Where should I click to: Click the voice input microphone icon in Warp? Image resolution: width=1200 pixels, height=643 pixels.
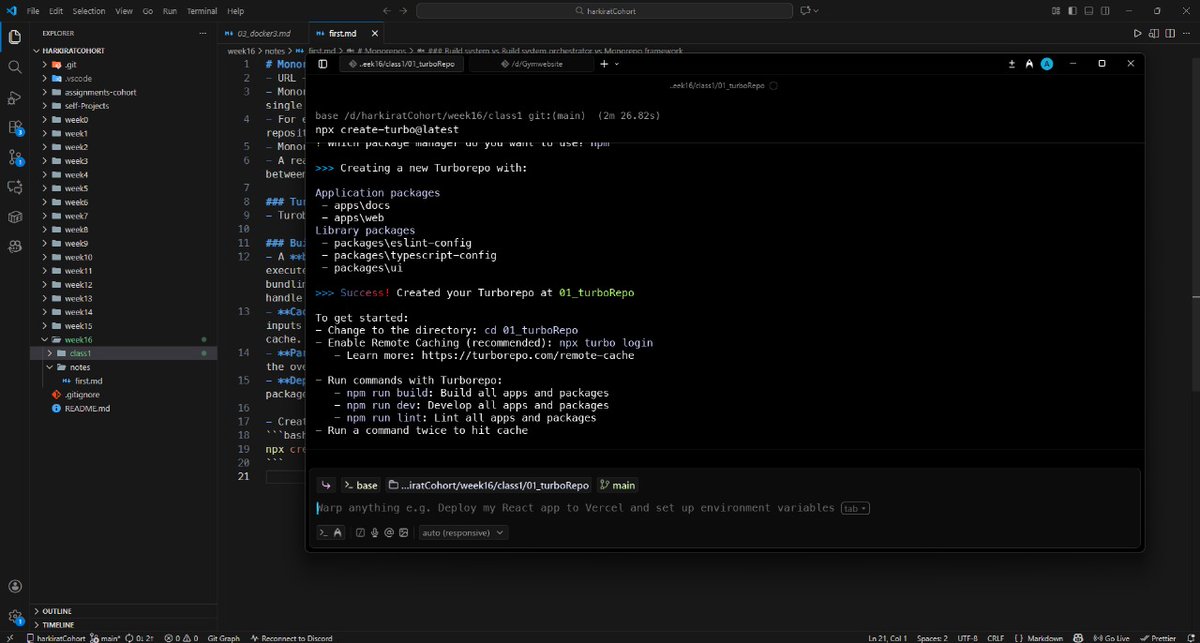374,533
